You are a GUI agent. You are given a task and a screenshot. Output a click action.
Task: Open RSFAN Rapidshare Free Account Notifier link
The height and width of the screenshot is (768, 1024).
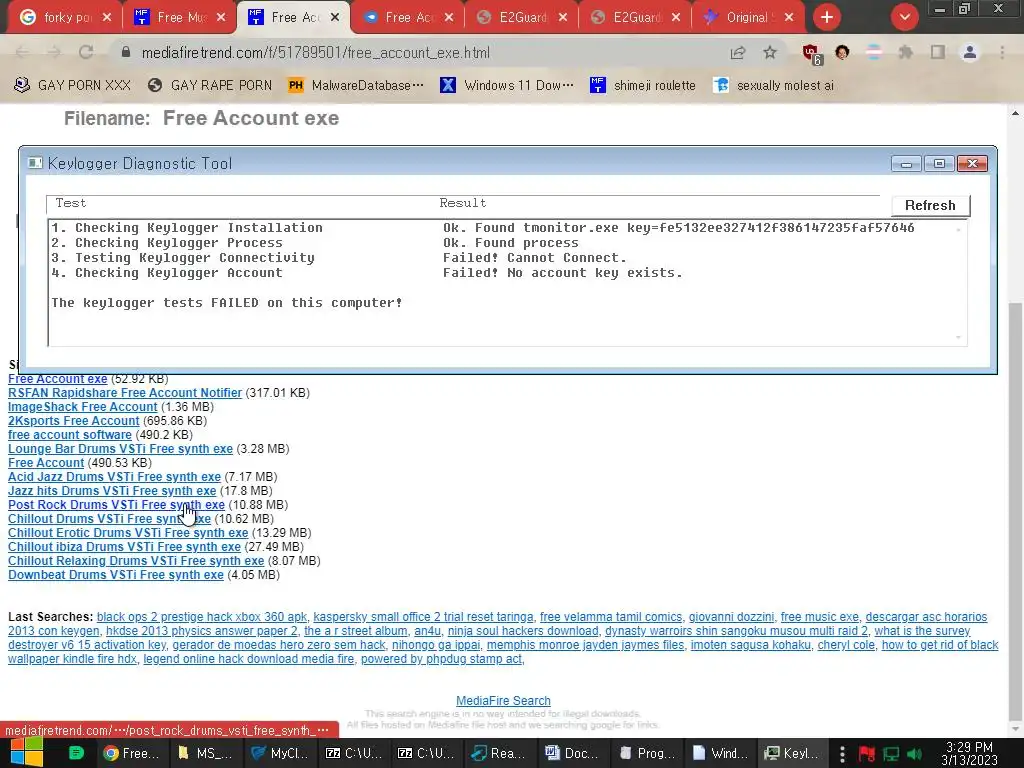[125, 392]
